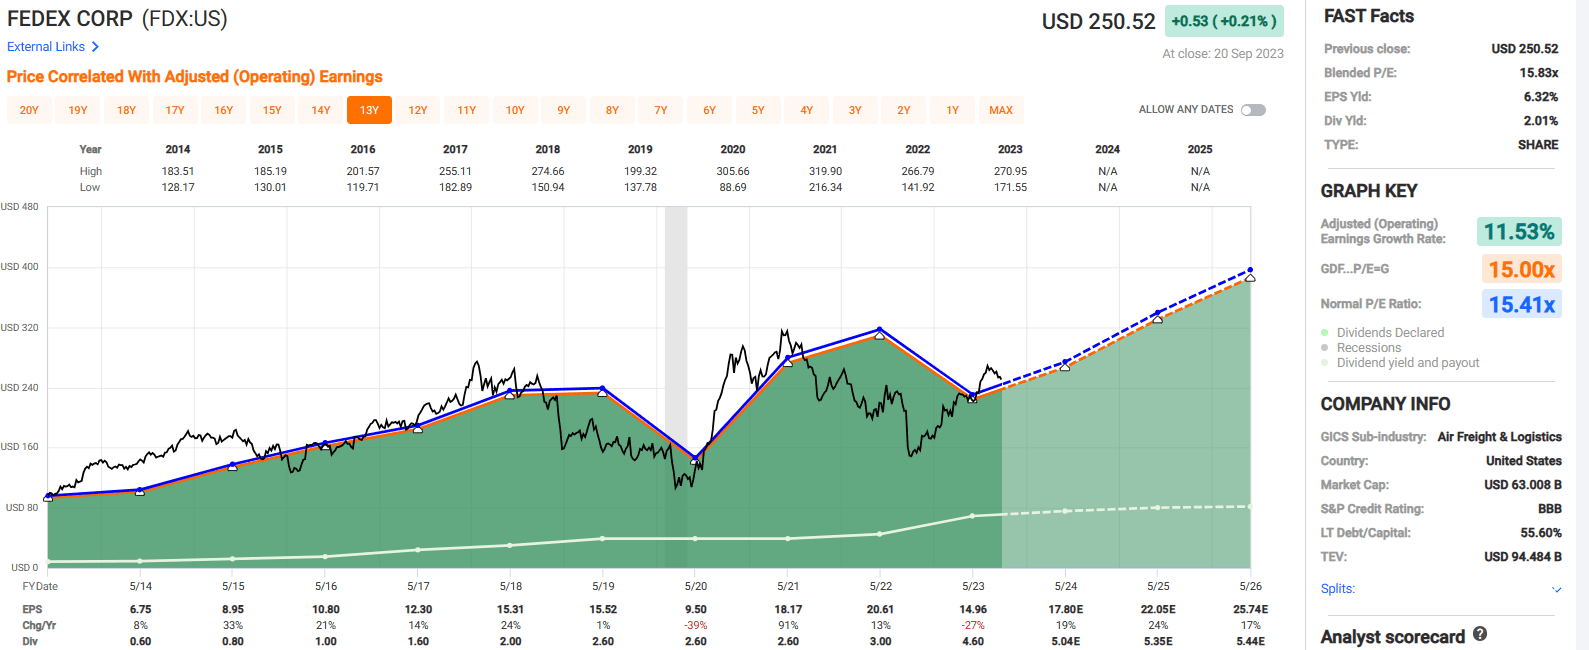The width and height of the screenshot is (1589, 650).
Task: Click the 11.53% earnings growth rate badge
Action: pyautogui.click(x=1519, y=232)
